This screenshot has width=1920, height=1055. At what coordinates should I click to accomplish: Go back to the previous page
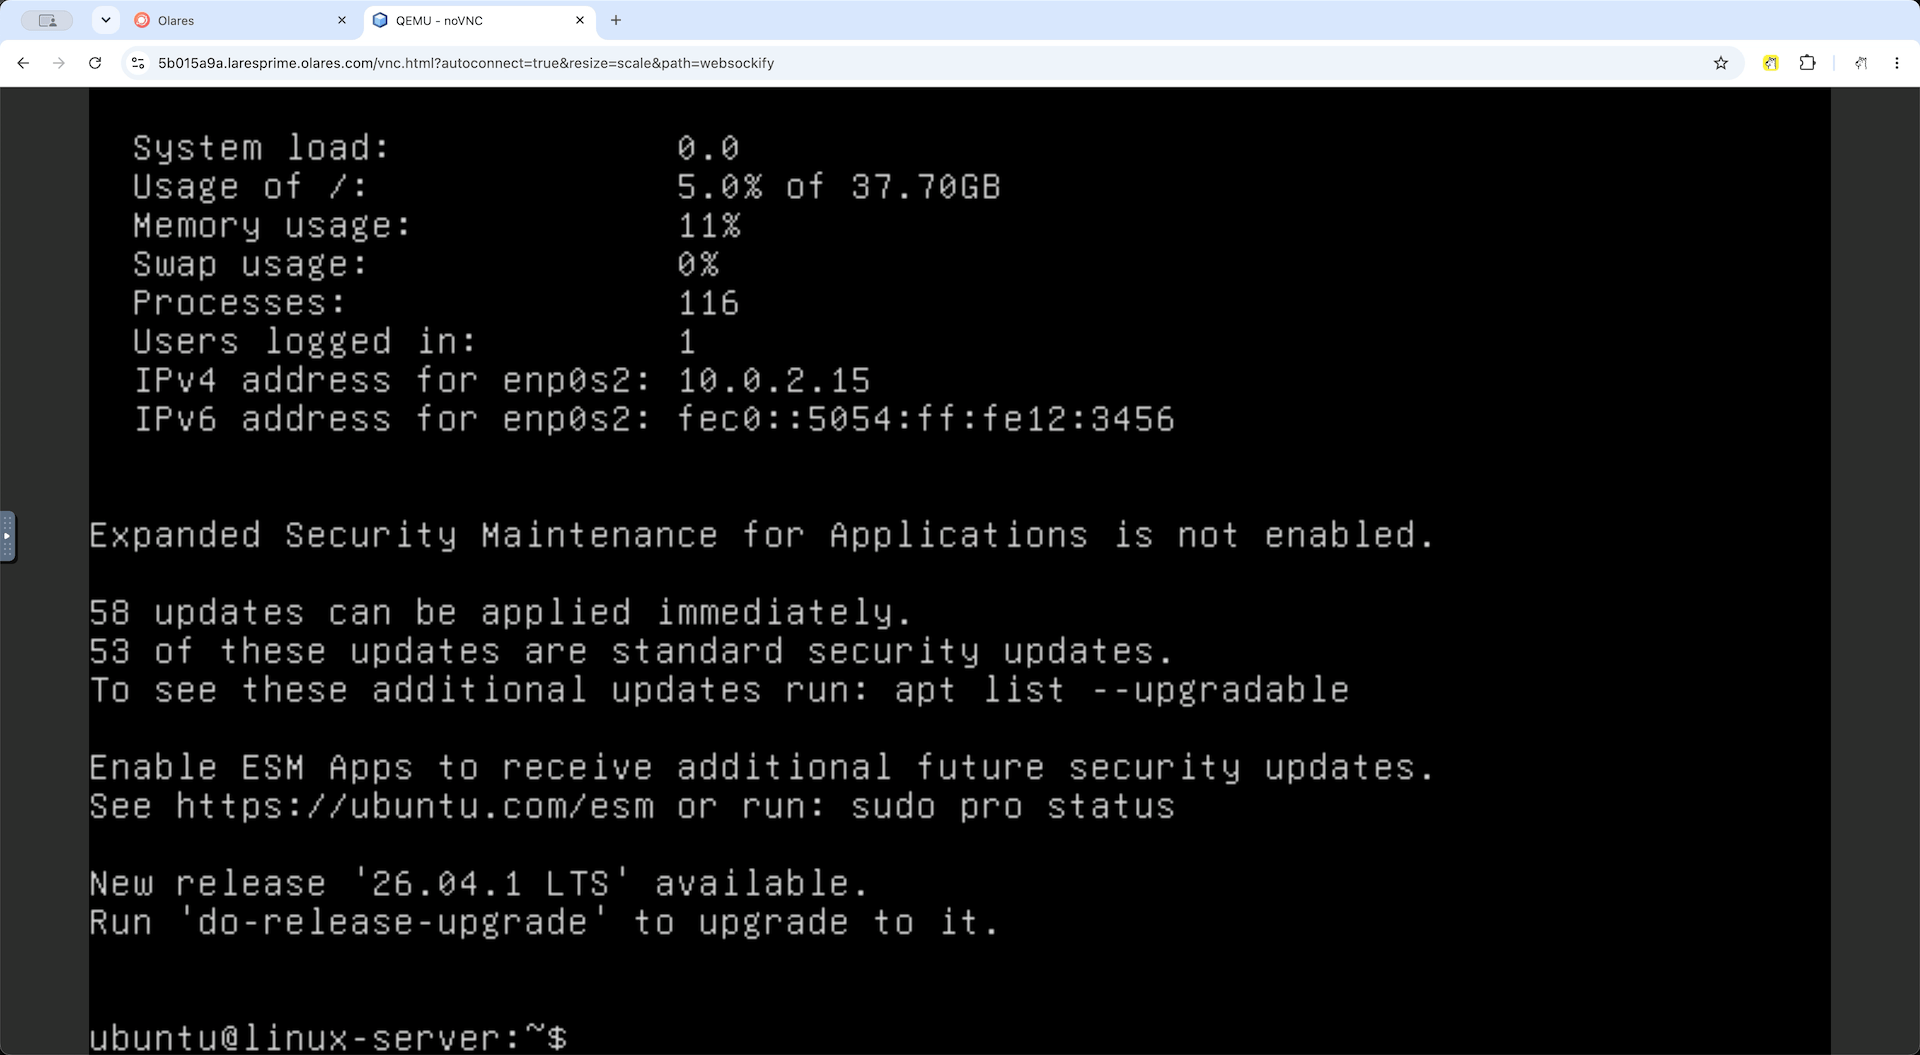coord(23,63)
